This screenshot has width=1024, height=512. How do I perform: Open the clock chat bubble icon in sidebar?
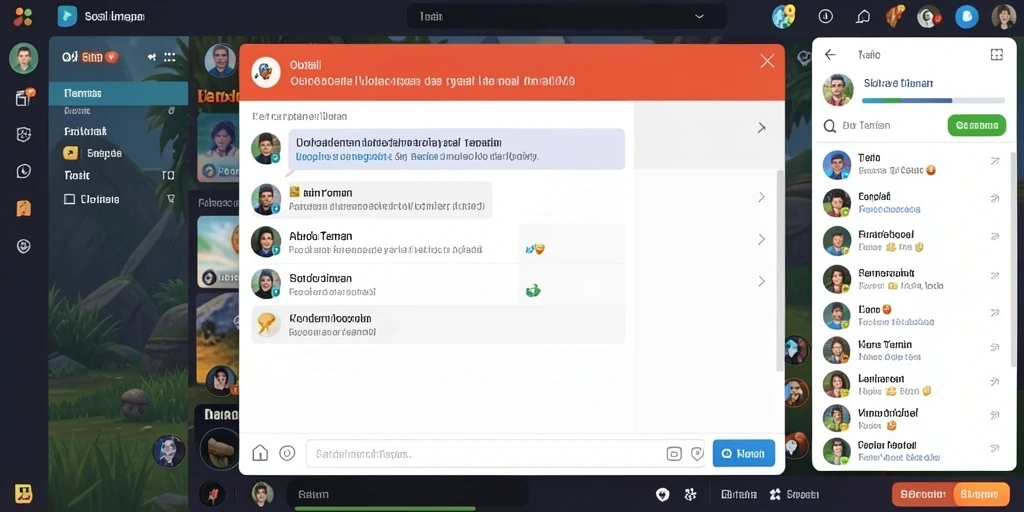pos(24,171)
